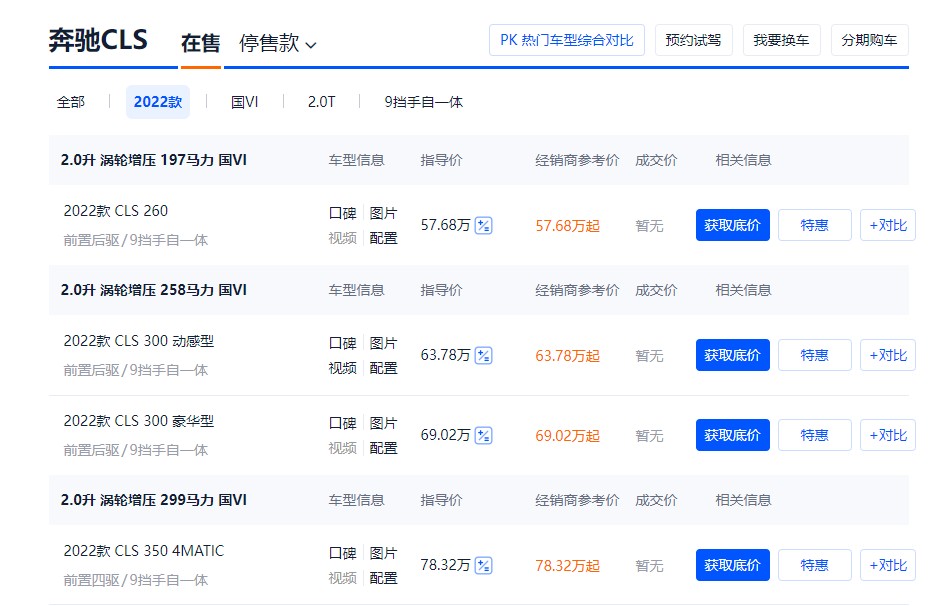
Task: Click the 299马力 engine group header
Action: [154, 499]
